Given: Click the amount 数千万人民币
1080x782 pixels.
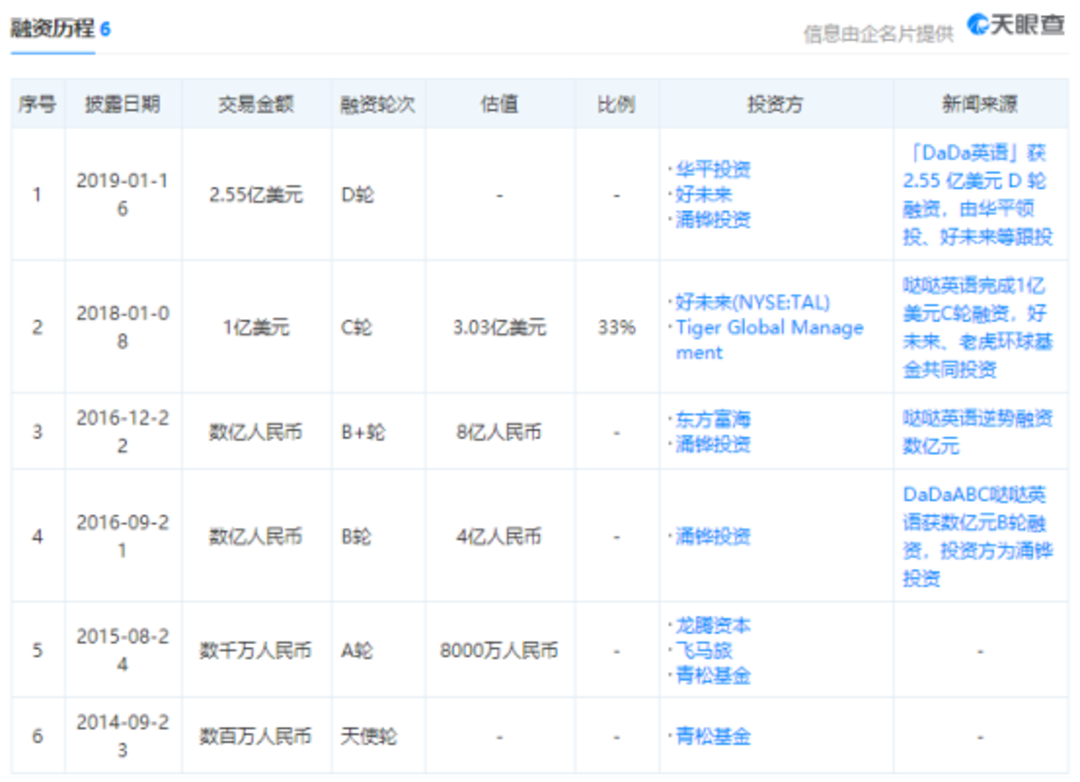Looking at the screenshot, I should click(x=256, y=650).
